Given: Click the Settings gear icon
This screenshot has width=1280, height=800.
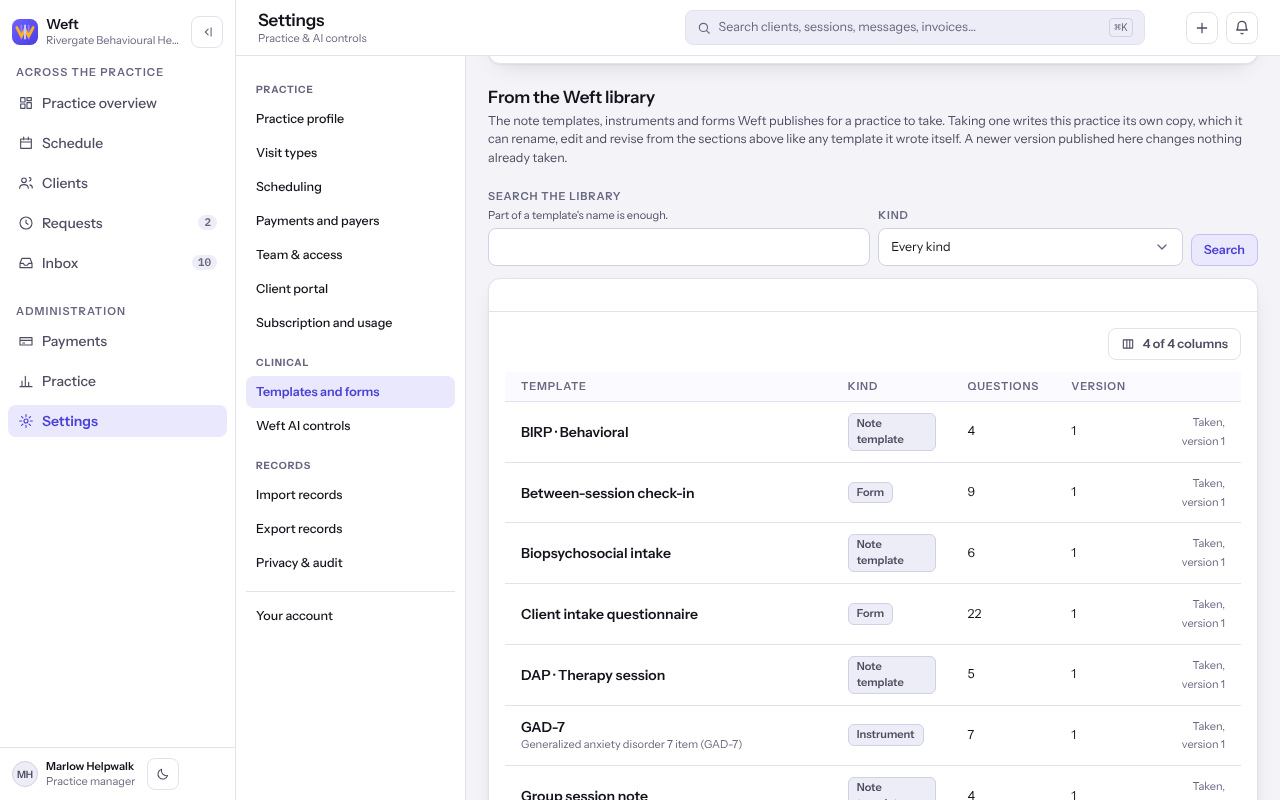Looking at the screenshot, I should pos(26,421).
